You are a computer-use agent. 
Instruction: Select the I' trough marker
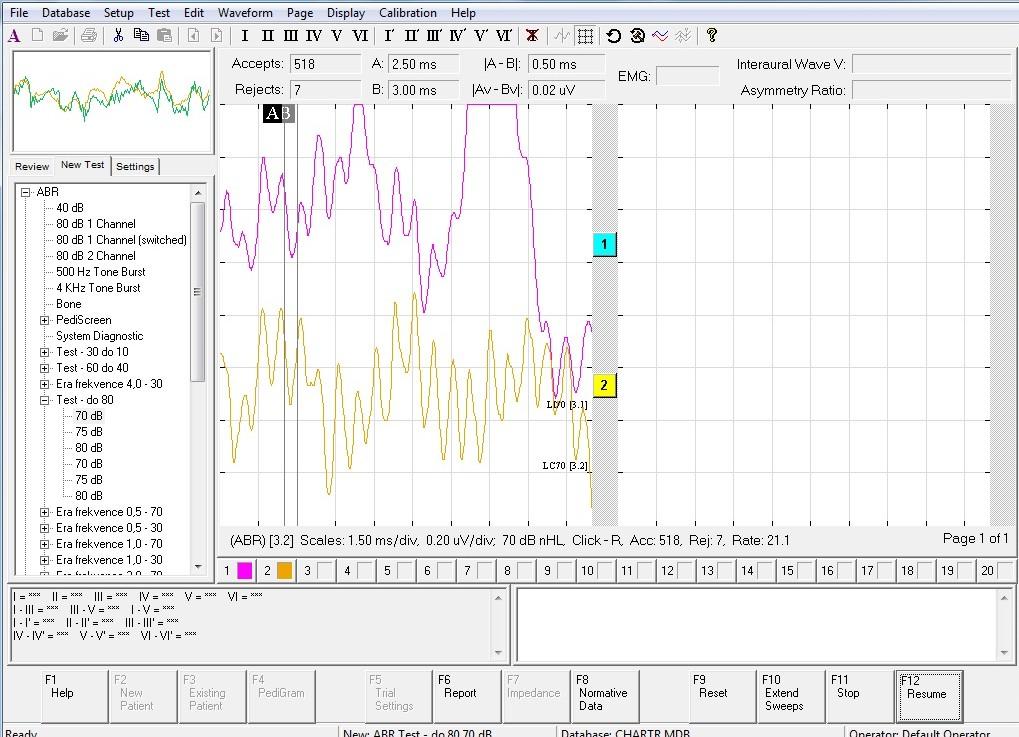[389, 36]
